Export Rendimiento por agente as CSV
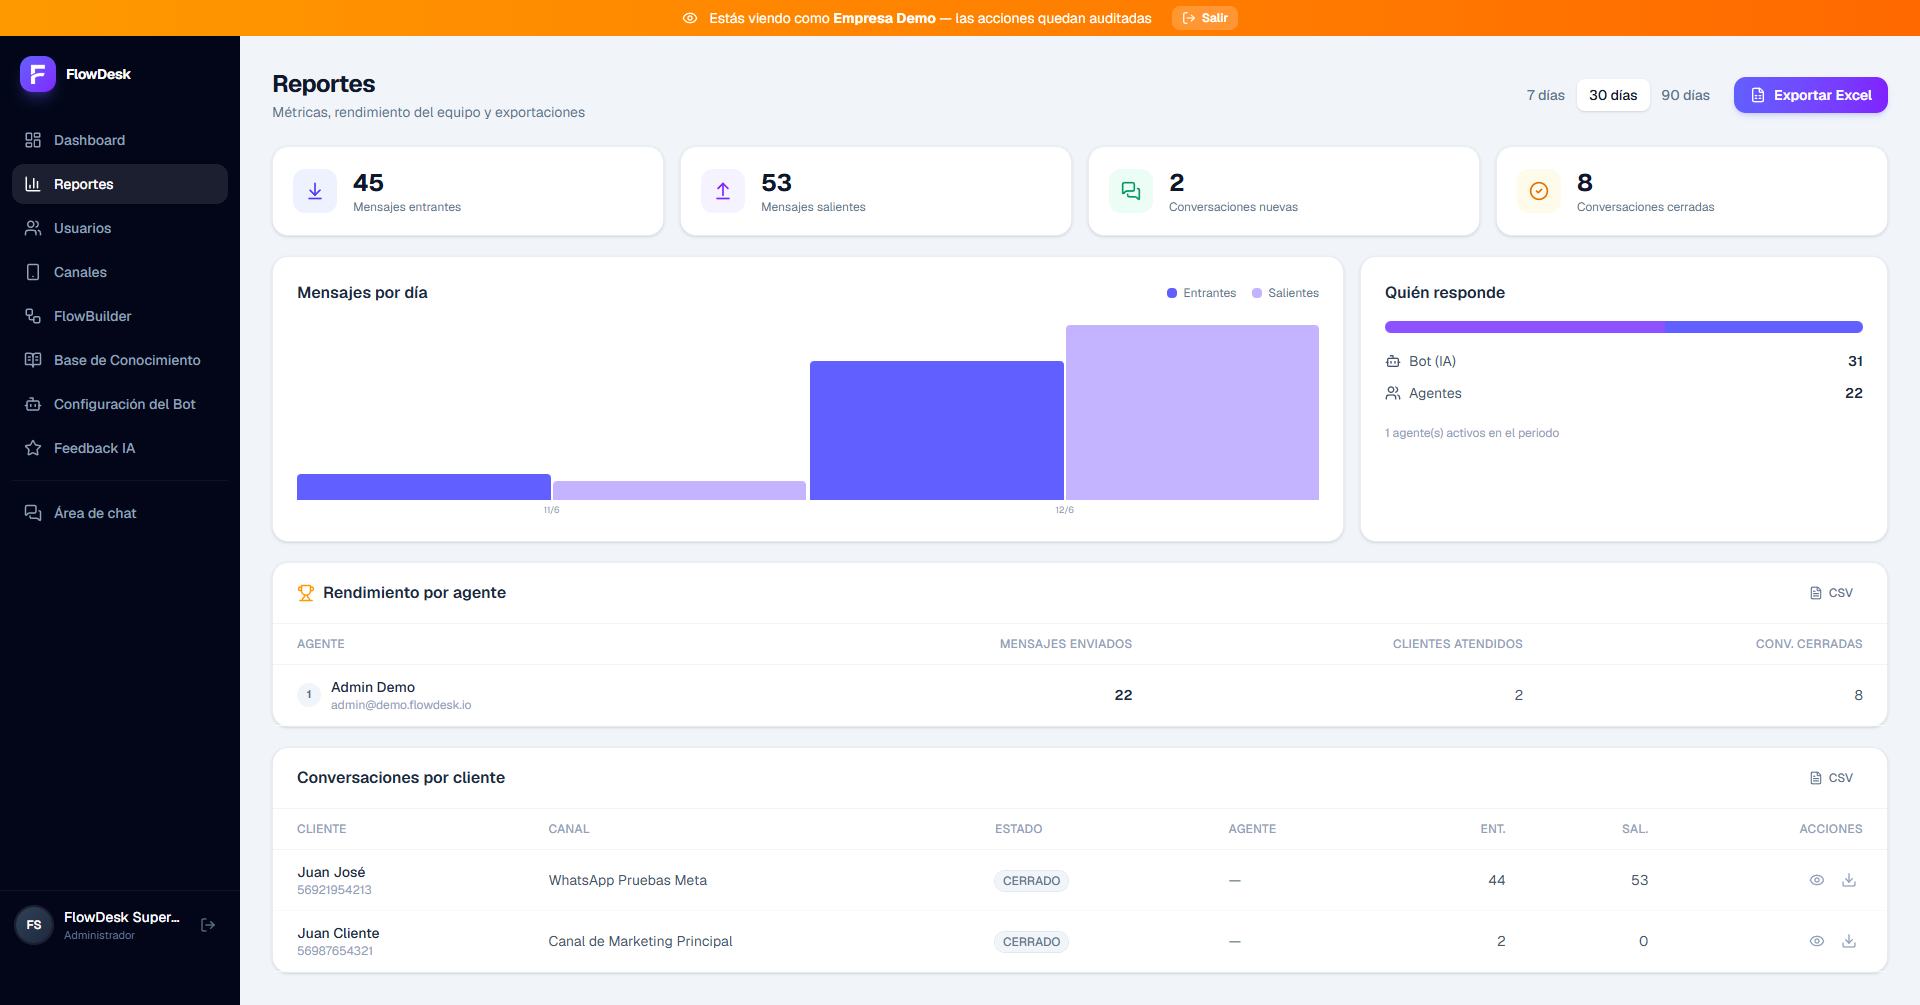 point(1831,593)
